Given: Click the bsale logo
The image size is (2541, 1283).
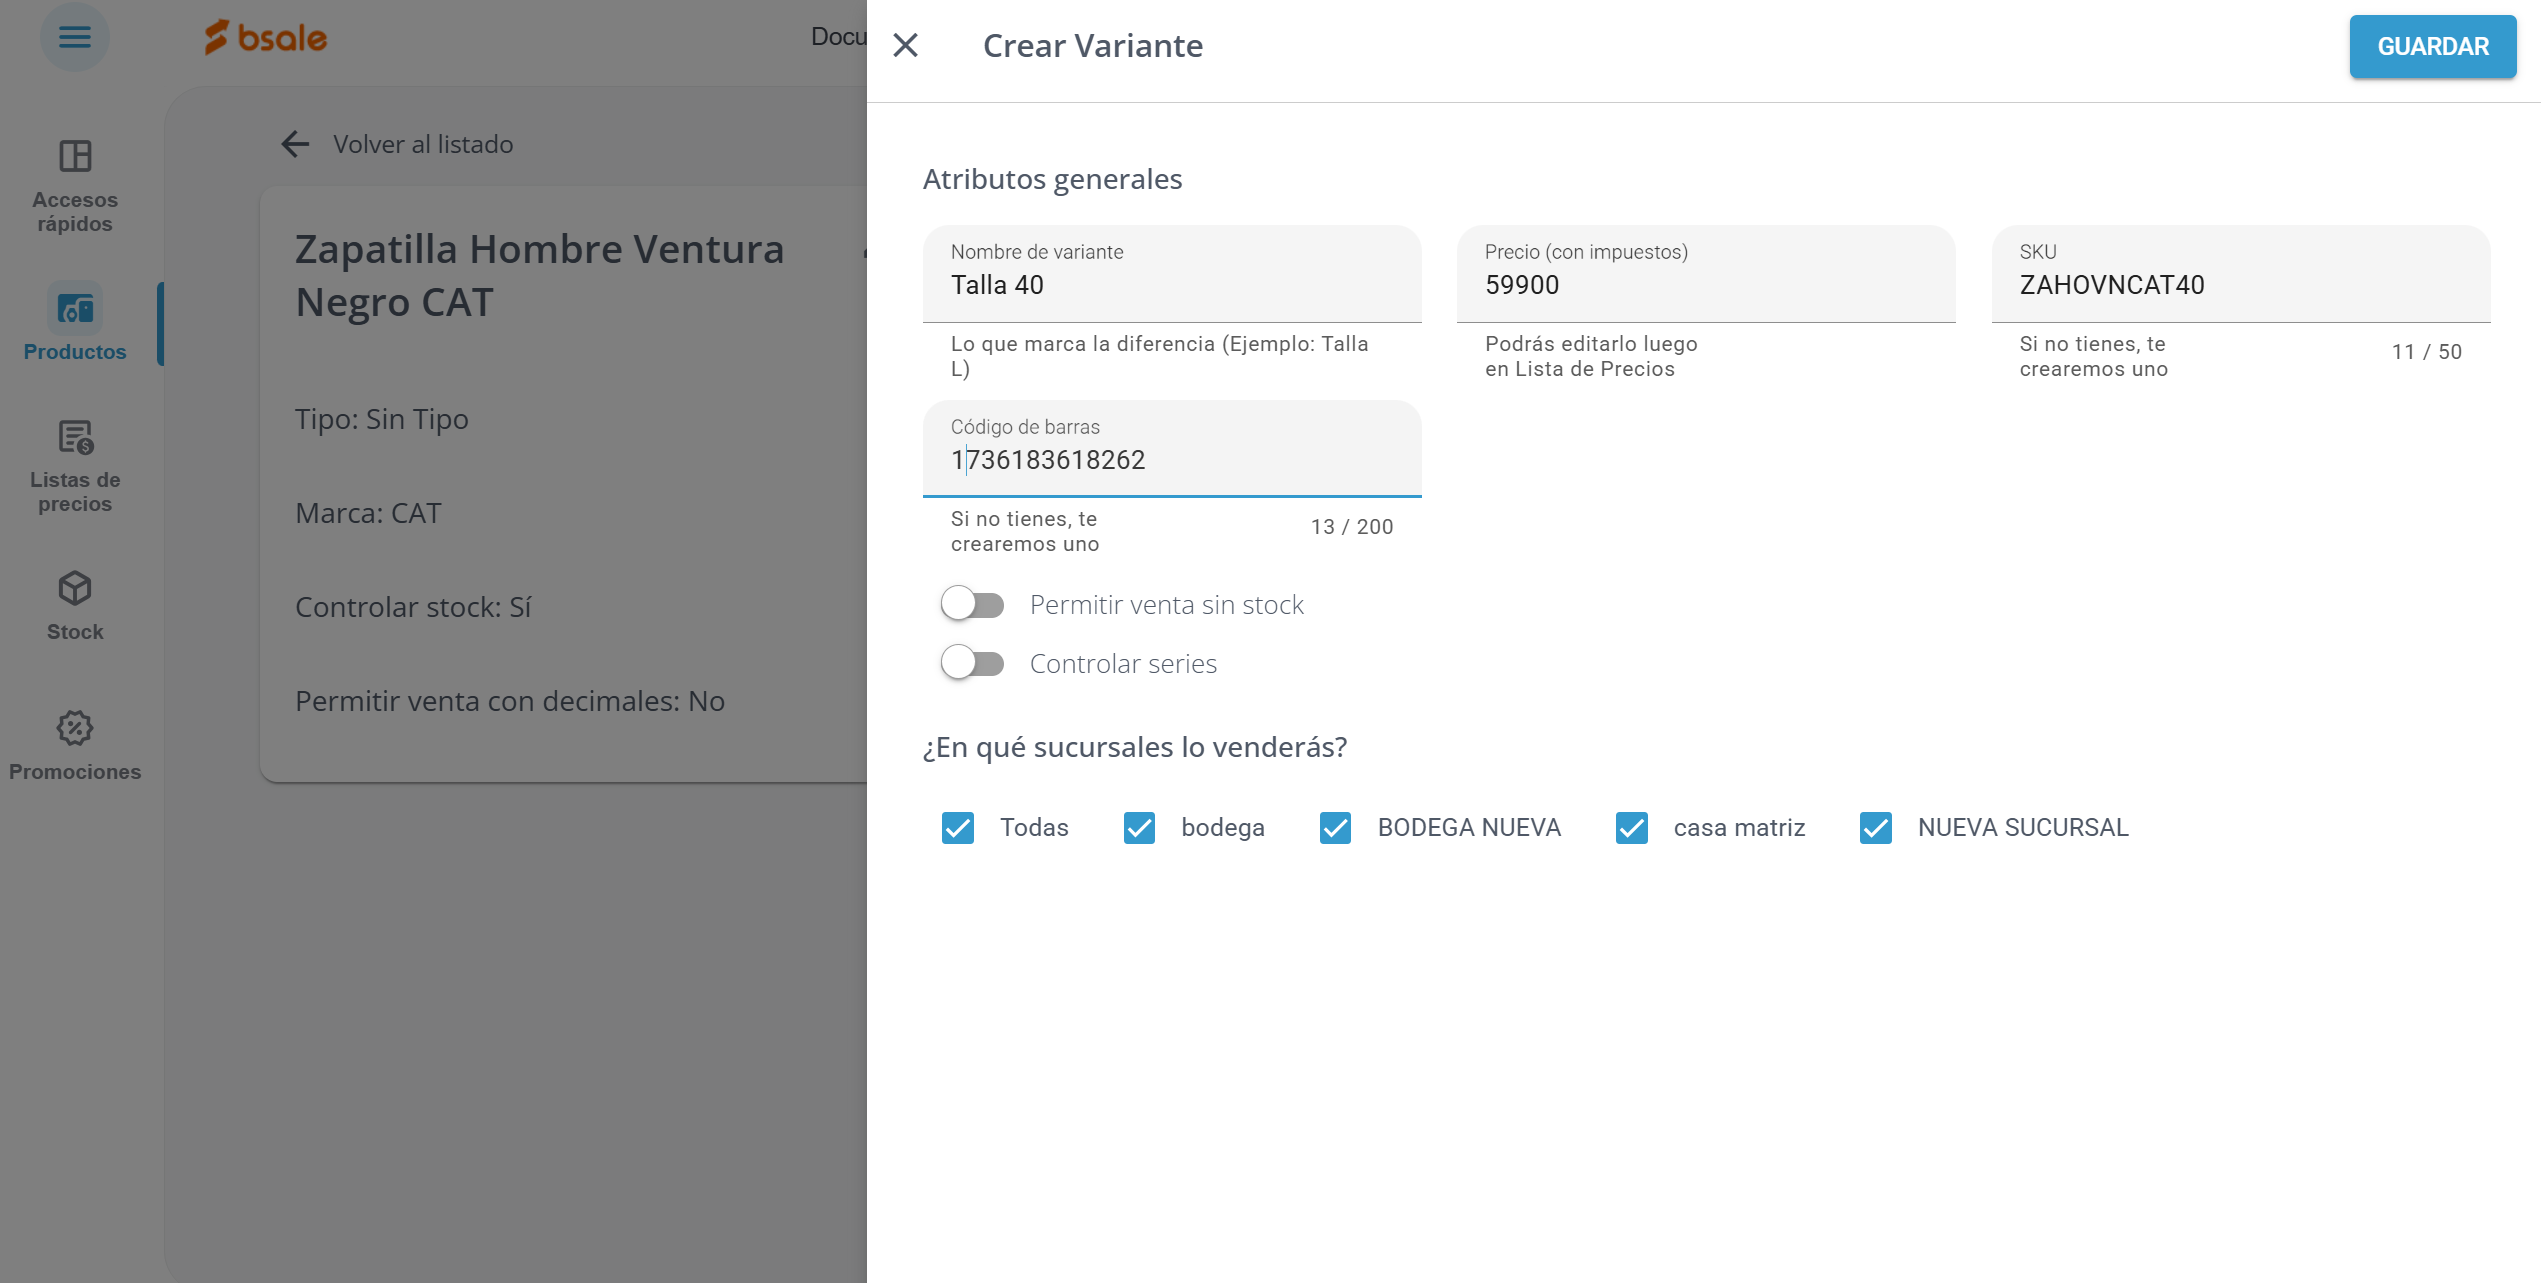Looking at the screenshot, I should (266, 38).
